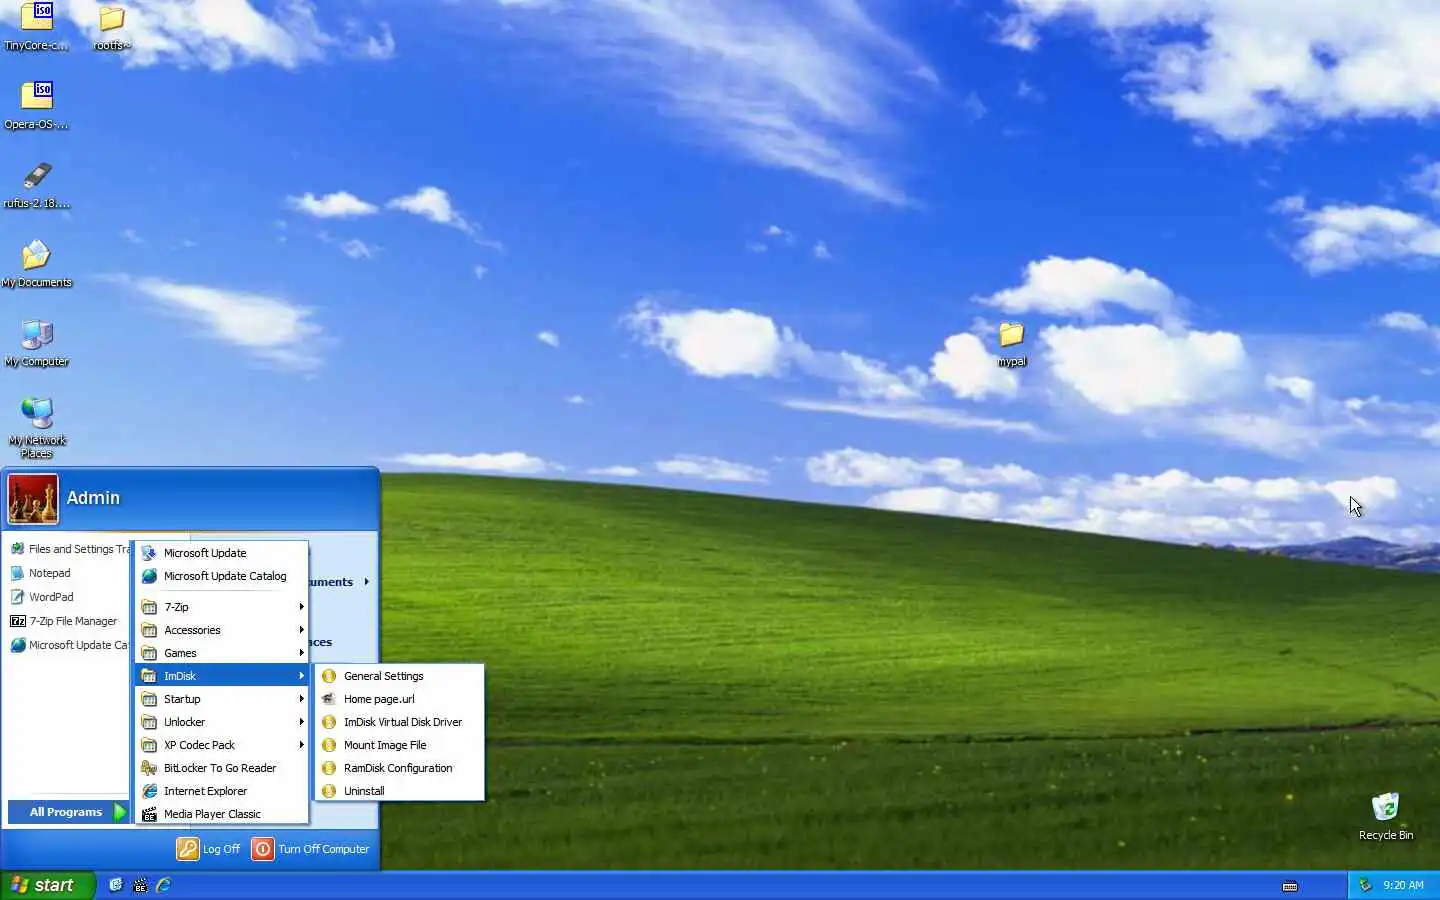This screenshot has height=900, width=1440.
Task: Open My Documents desktop icon
Action: (x=37, y=264)
